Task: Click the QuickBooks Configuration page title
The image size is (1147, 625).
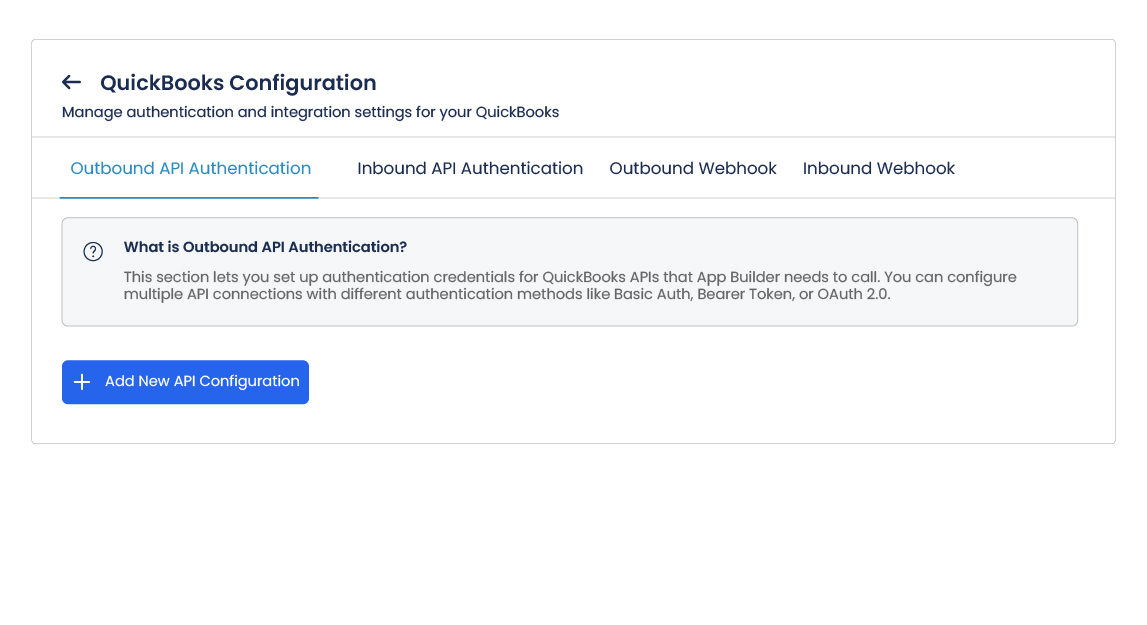Action: pos(238,82)
